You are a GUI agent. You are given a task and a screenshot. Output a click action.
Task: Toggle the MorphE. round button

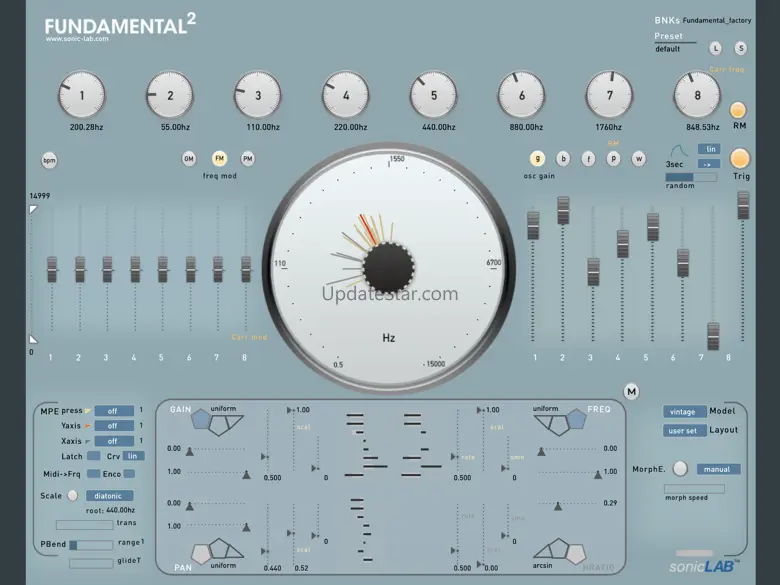click(680, 469)
